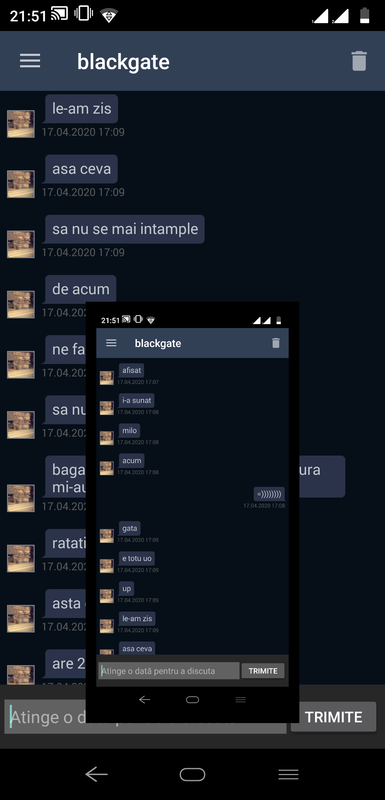Viewport: 385px width, 800px height.
Task: Tap the avatar next to the 'asa ceva' message
Action: click(x=21, y=184)
